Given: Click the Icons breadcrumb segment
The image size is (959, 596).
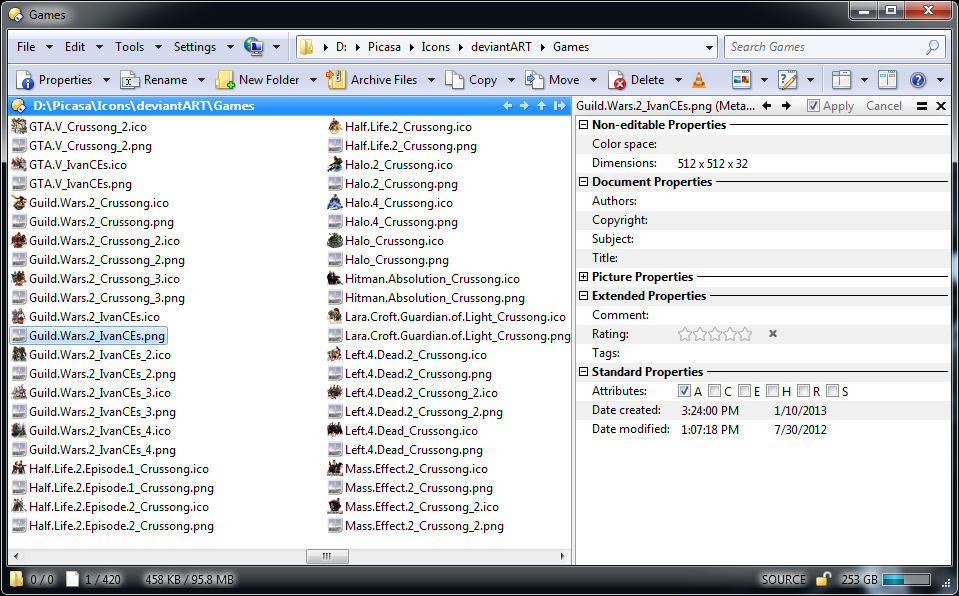Looking at the screenshot, I should click(x=435, y=47).
